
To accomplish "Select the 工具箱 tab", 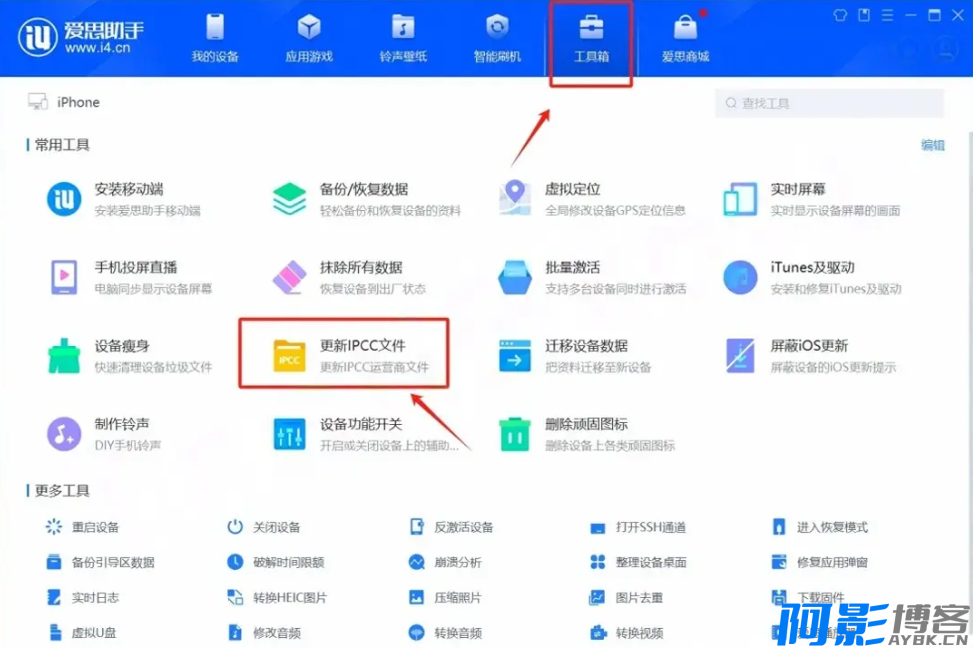I will click(x=591, y=38).
